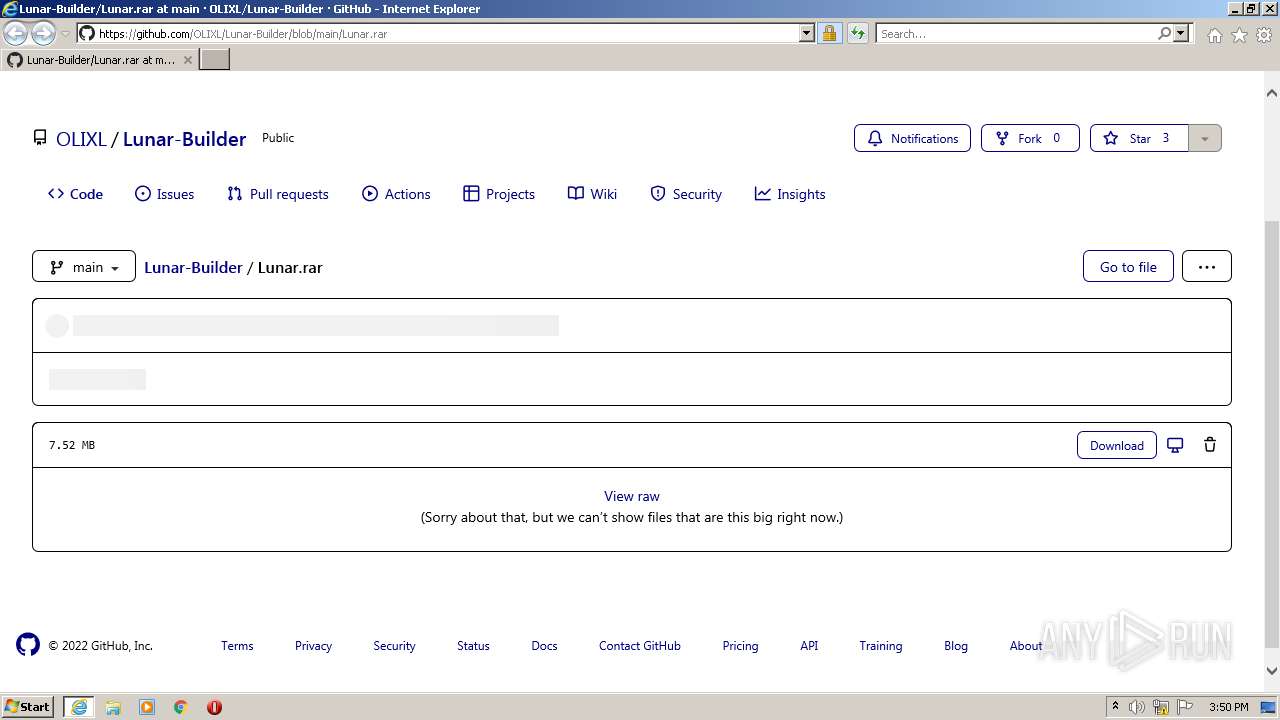This screenshot has height=720, width=1280.
Task: Open Lunar-Builder breadcrumb link
Action: pos(193,267)
